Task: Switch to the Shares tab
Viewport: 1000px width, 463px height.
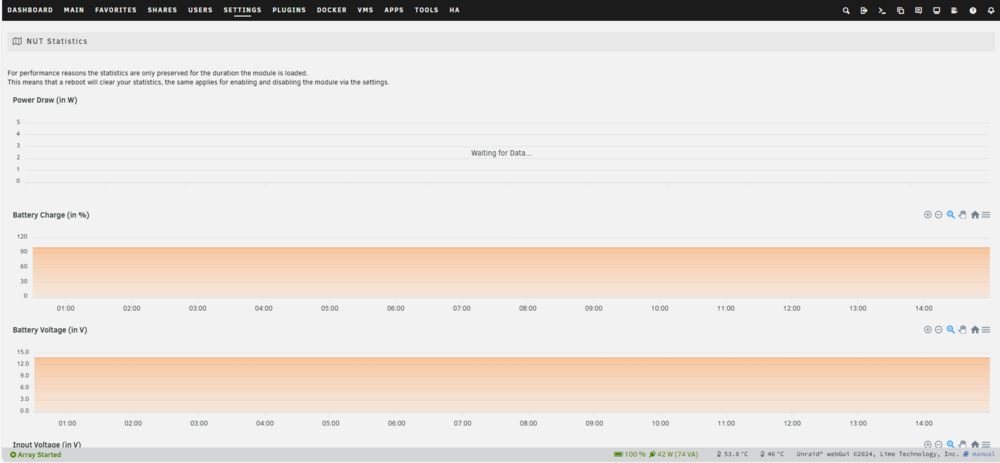Action: click(162, 10)
